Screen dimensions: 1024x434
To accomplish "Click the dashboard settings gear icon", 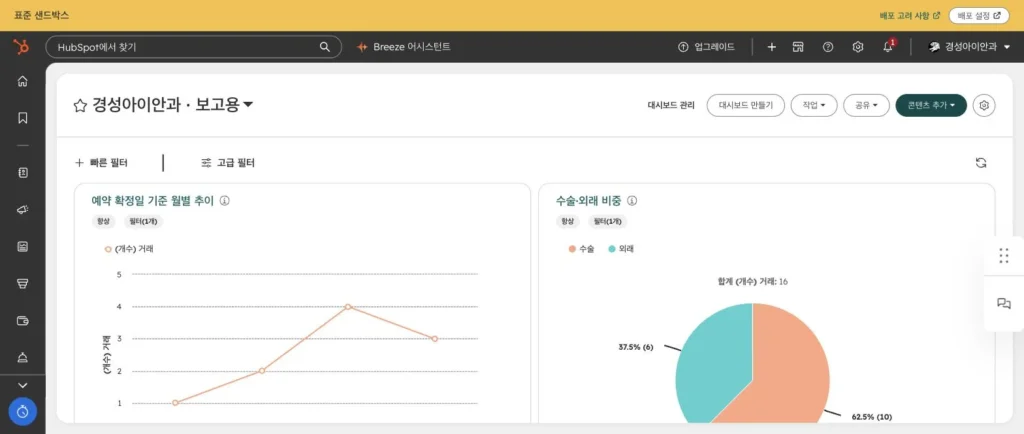I will pos(984,105).
